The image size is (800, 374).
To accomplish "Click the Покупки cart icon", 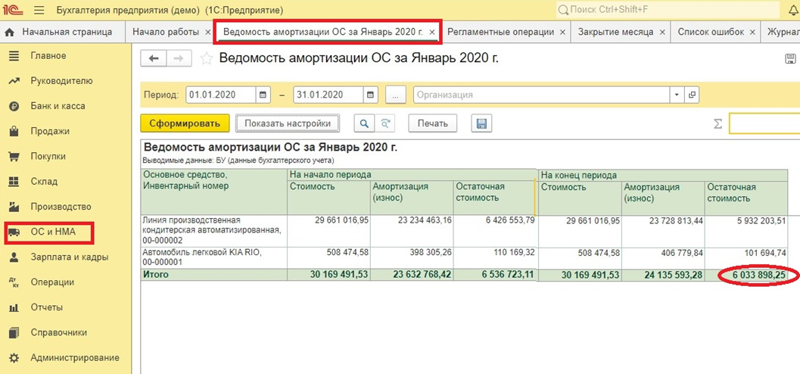I will 14,156.
